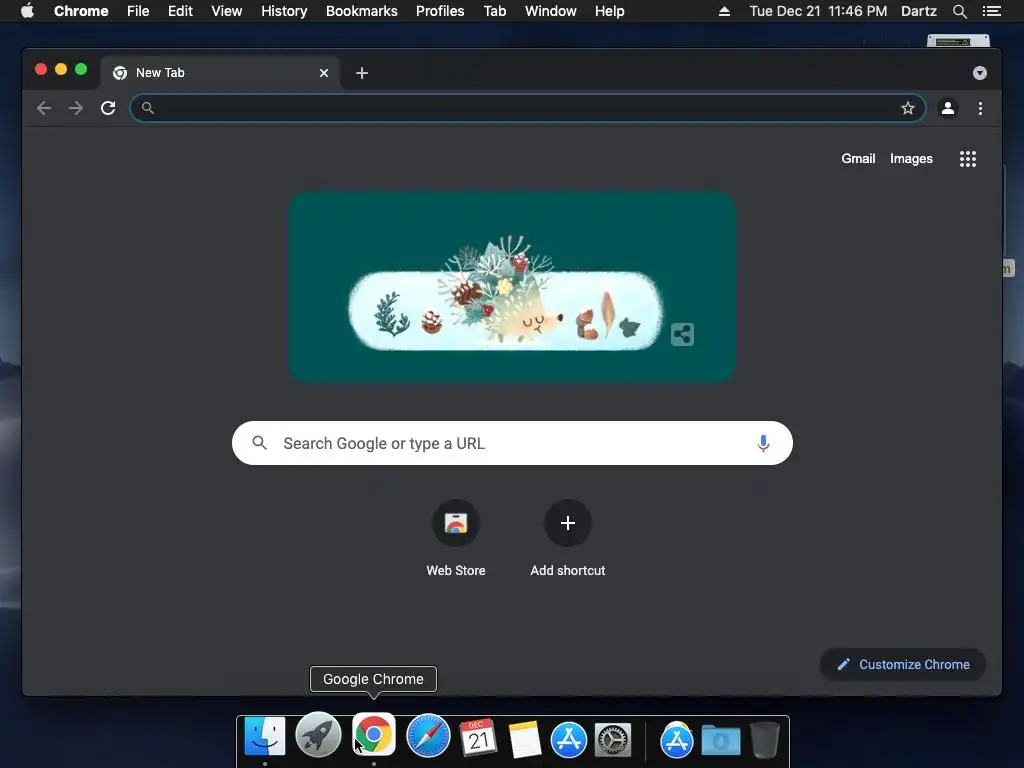This screenshot has height=768, width=1024.
Task: Open Notes from the Dock
Action: 524,739
